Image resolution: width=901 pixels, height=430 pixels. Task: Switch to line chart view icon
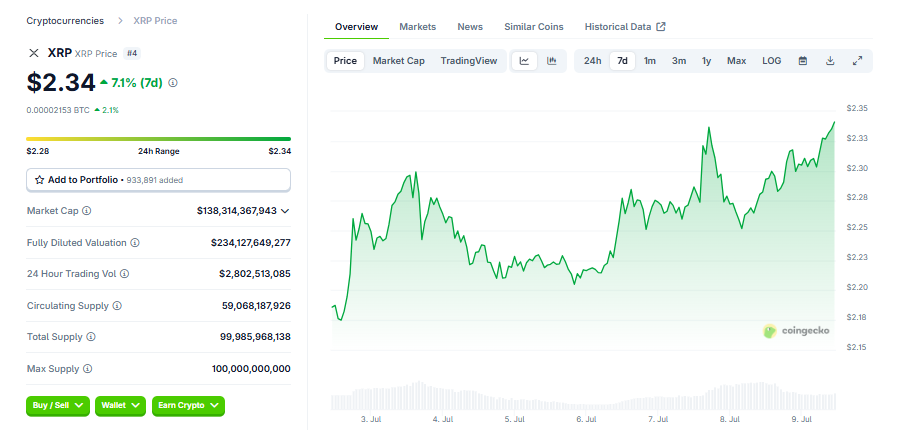tap(524, 61)
